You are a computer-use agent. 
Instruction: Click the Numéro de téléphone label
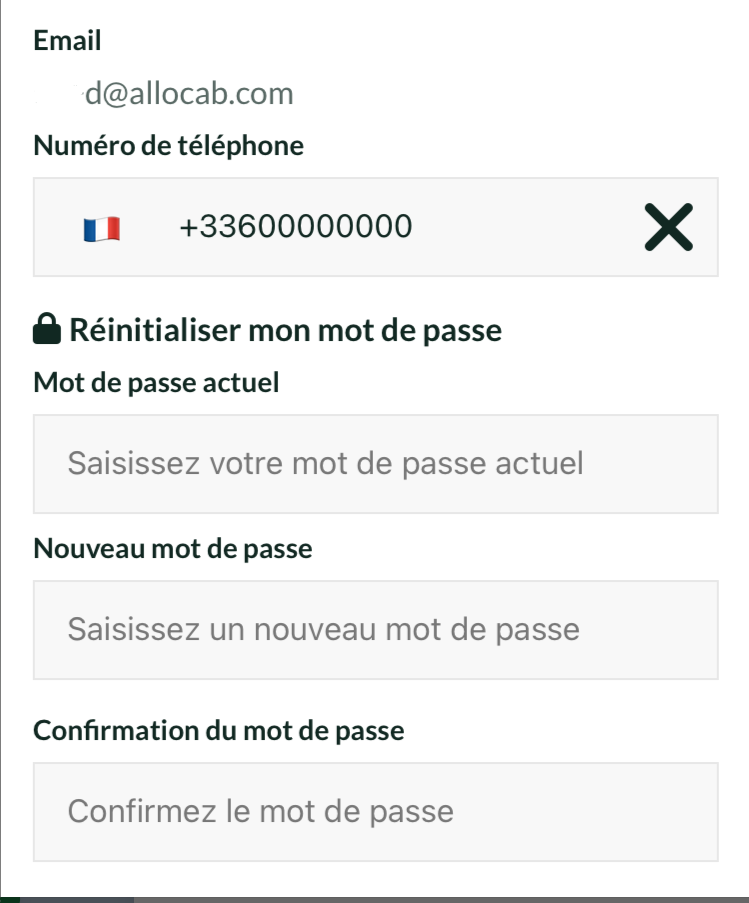(x=169, y=146)
